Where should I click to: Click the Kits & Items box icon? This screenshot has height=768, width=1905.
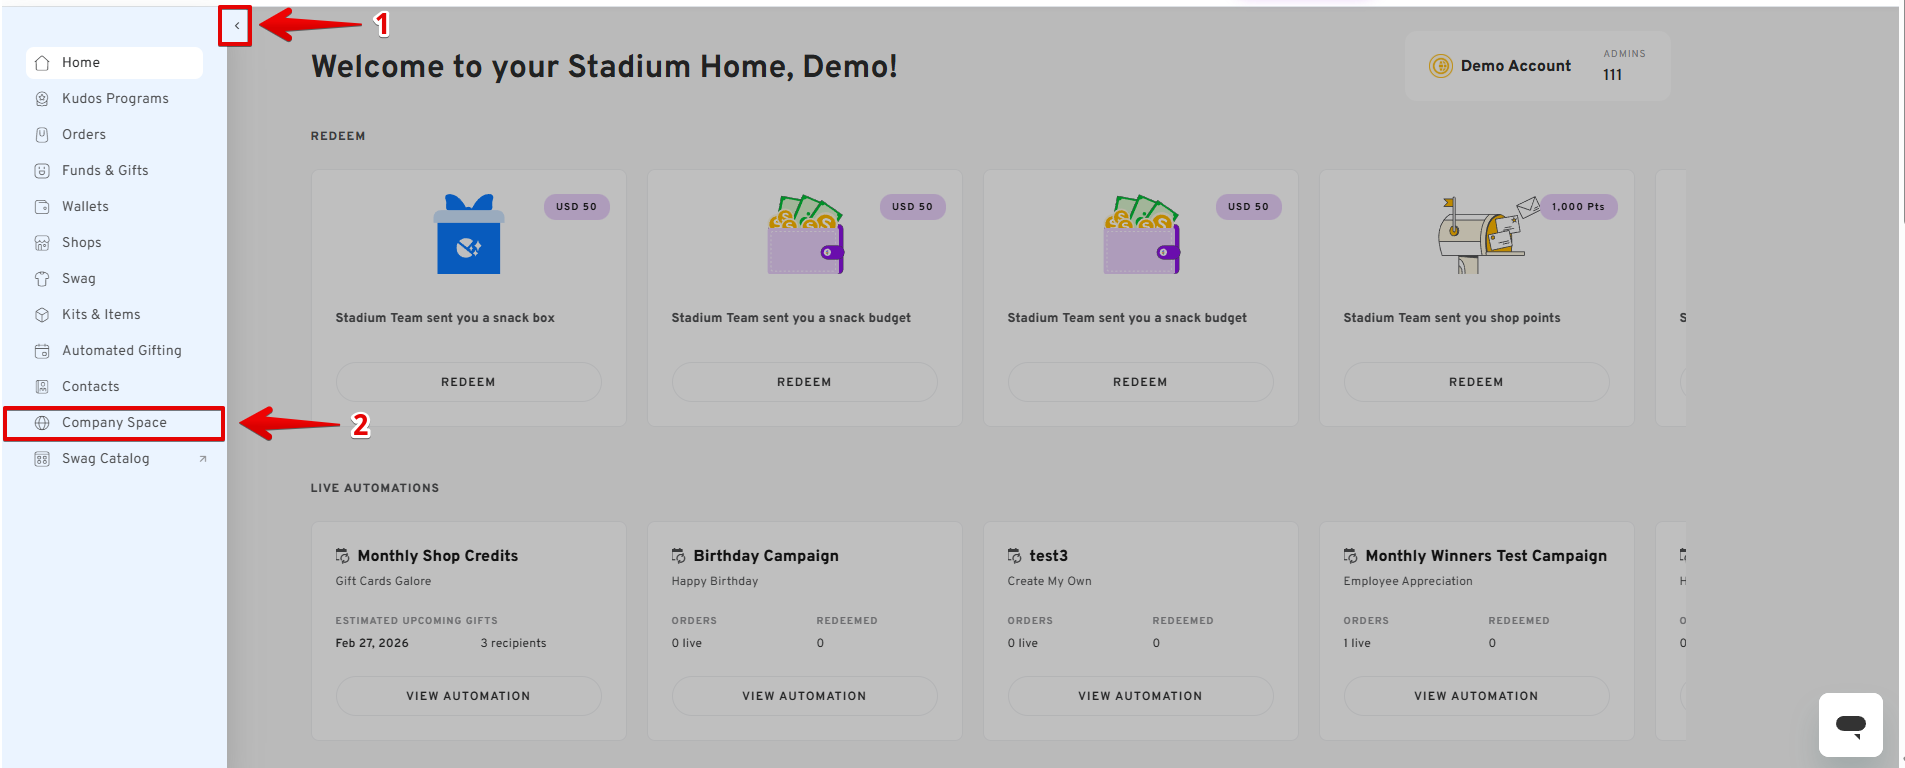(42, 315)
